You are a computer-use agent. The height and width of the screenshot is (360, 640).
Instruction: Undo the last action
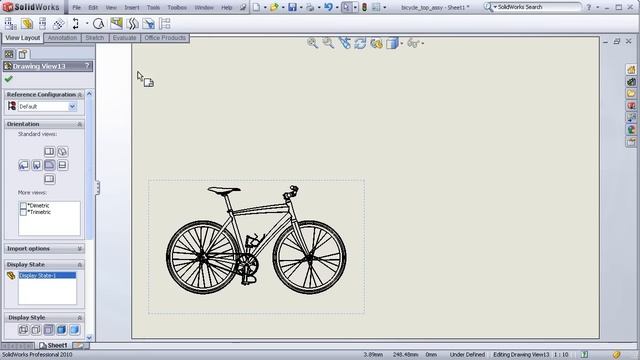pyautogui.click(x=329, y=7)
